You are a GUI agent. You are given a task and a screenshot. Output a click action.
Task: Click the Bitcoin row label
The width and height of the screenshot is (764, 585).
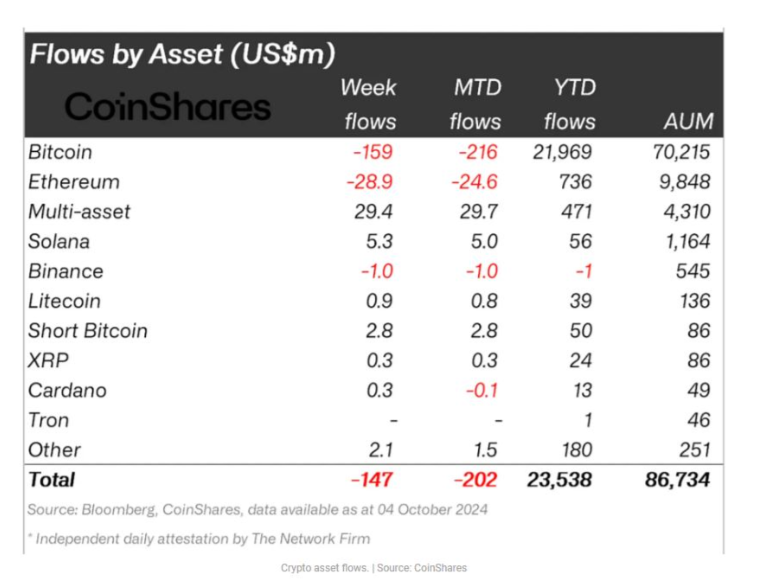pyautogui.click(x=61, y=152)
